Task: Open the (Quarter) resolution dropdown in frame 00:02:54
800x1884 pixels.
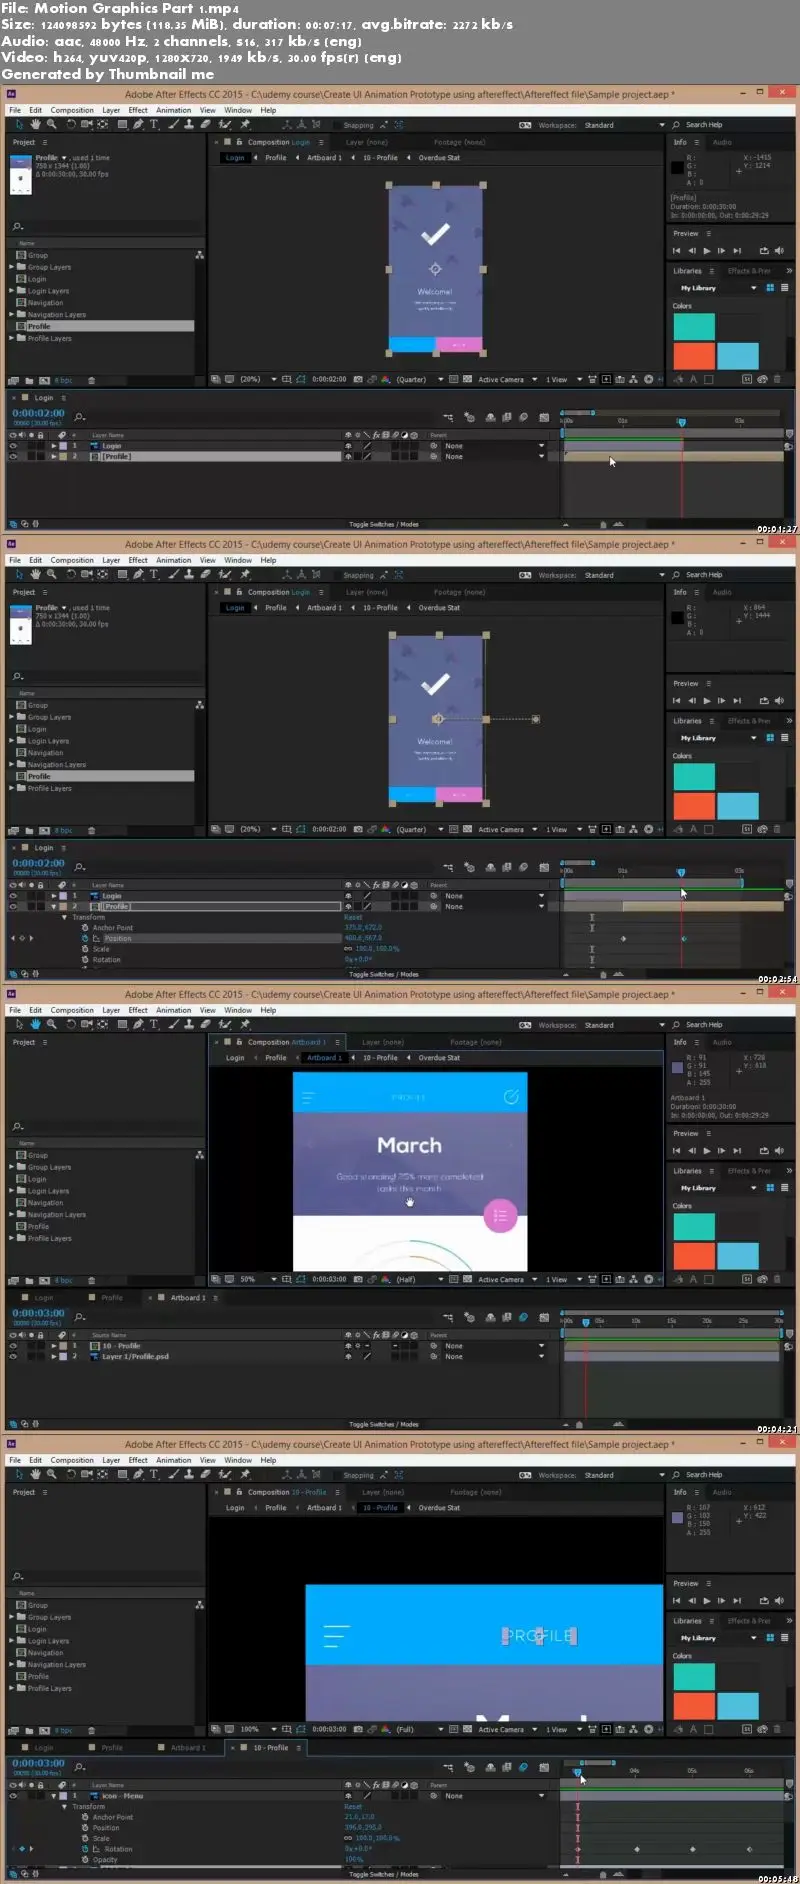Action: pyautogui.click(x=419, y=830)
